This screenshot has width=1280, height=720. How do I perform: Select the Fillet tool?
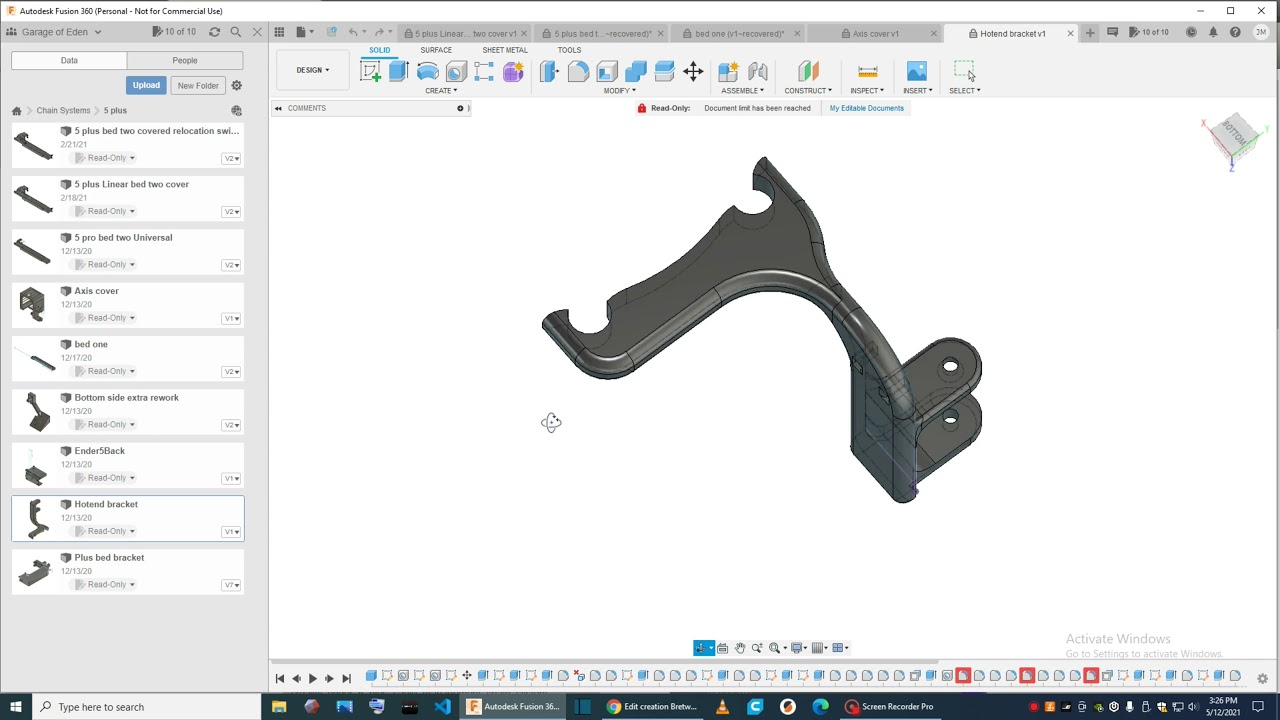(578, 71)
